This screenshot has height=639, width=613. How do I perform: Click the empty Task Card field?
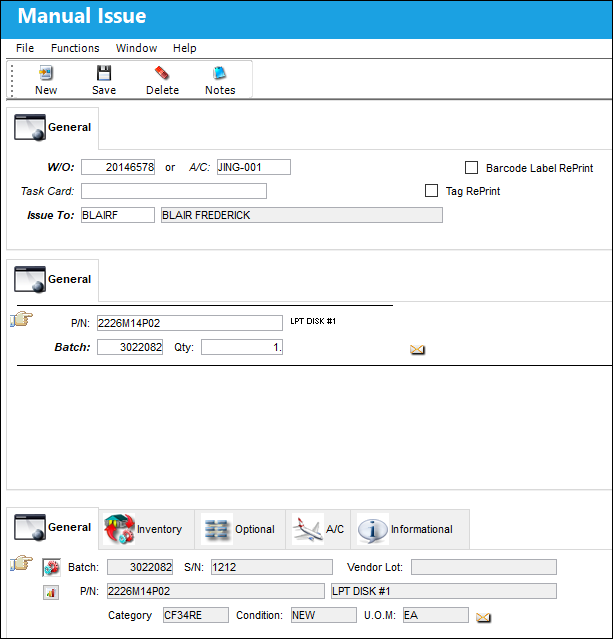coord(174,191)
